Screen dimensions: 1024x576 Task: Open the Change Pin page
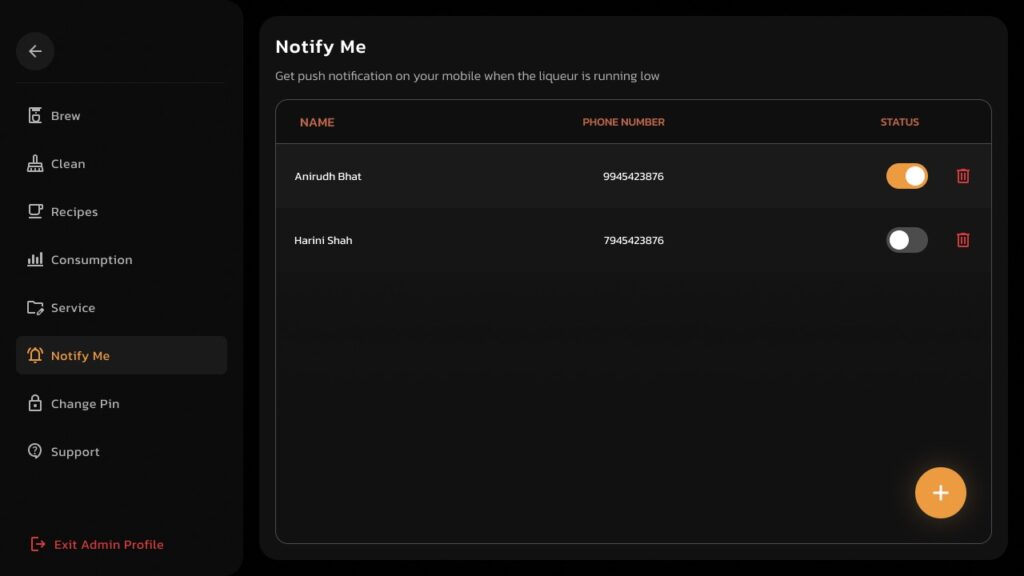pos(84,404)
